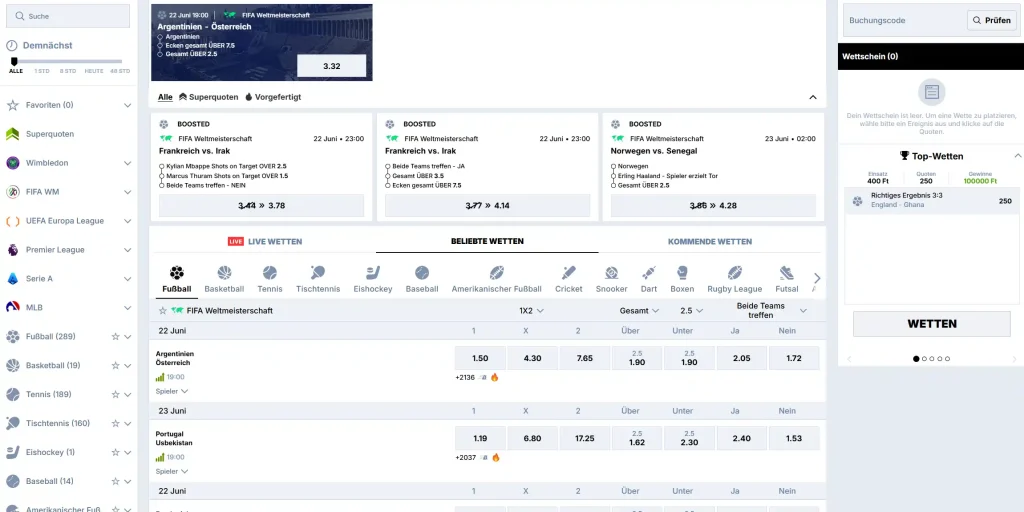Screen dimensions: 1024x512
Task: Switch to the Live Wetten tab
Action: click(x=265, y=242)
